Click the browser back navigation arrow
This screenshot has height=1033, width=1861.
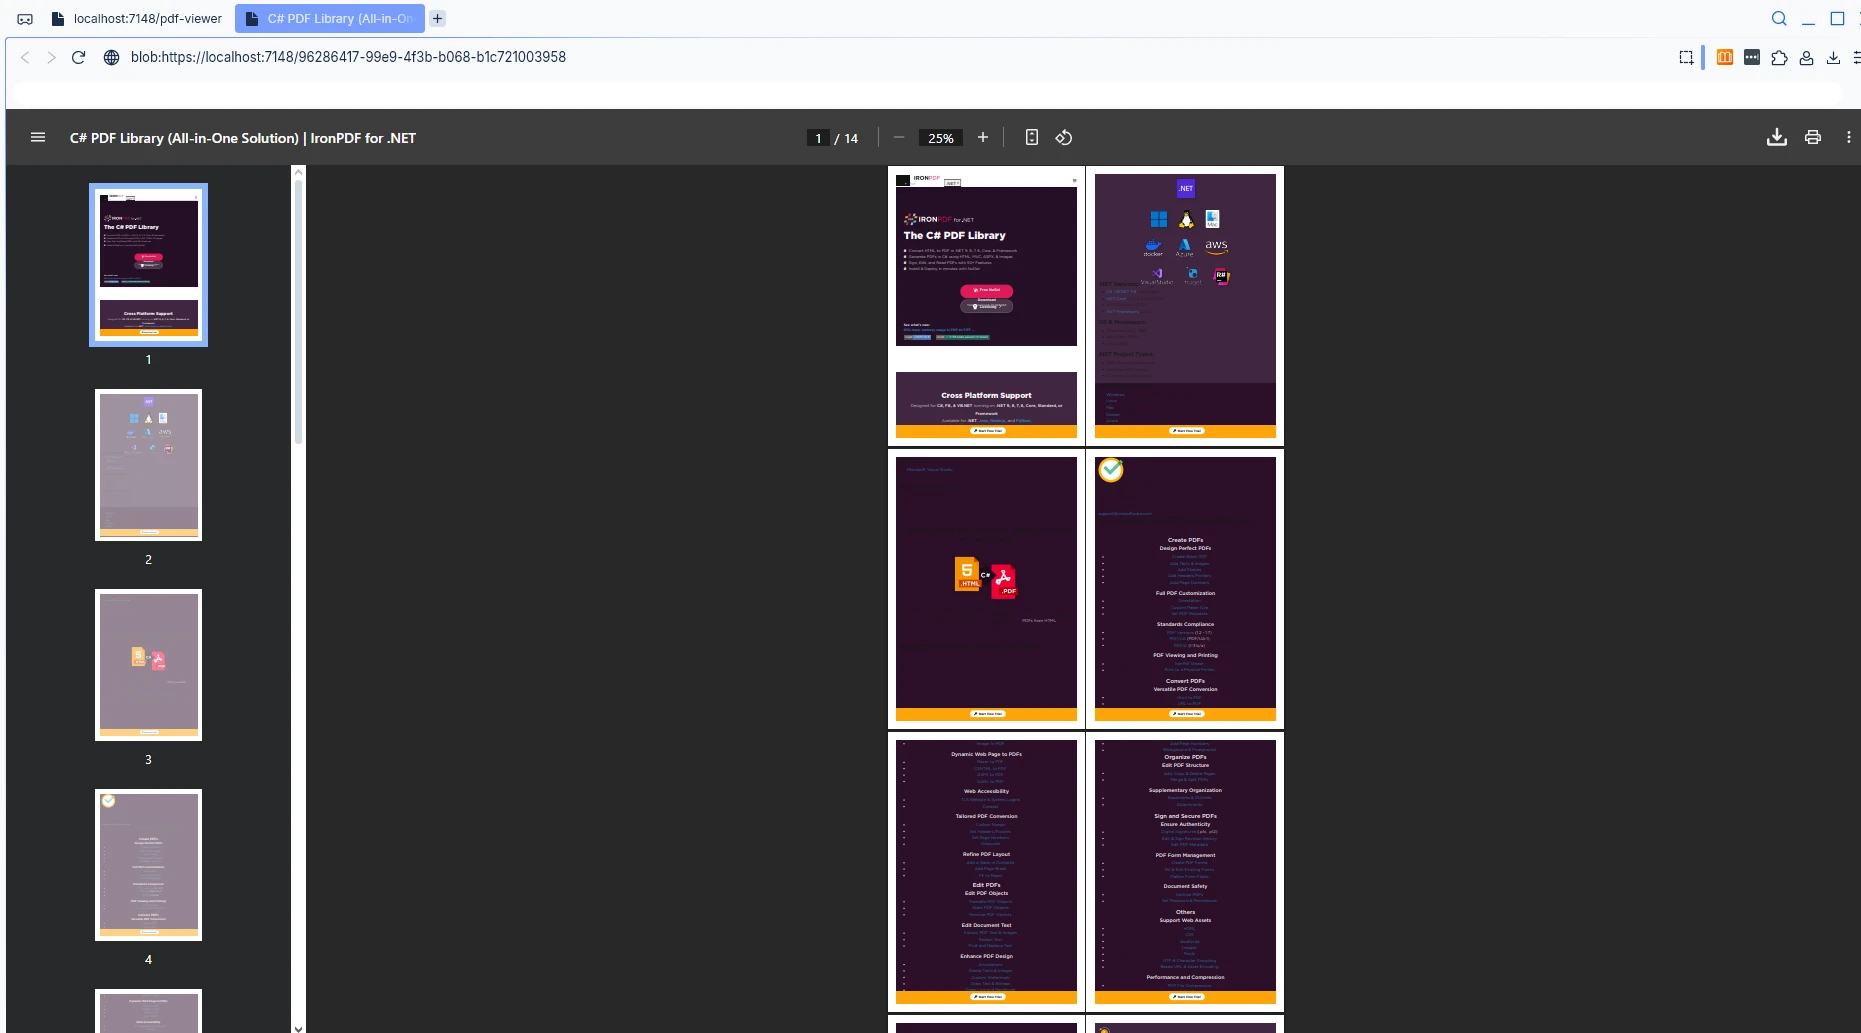[x=25, y=57]
